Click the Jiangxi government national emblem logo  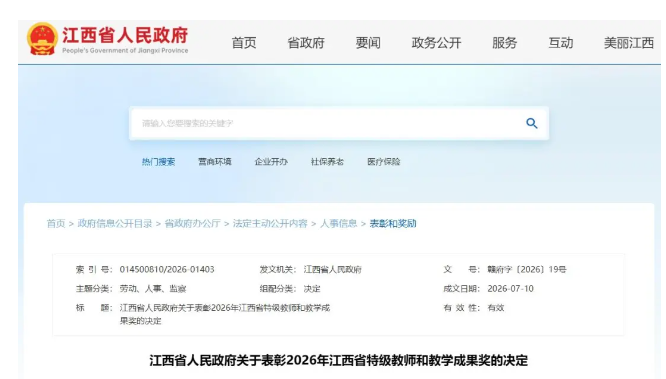click(x=42, y=39)
